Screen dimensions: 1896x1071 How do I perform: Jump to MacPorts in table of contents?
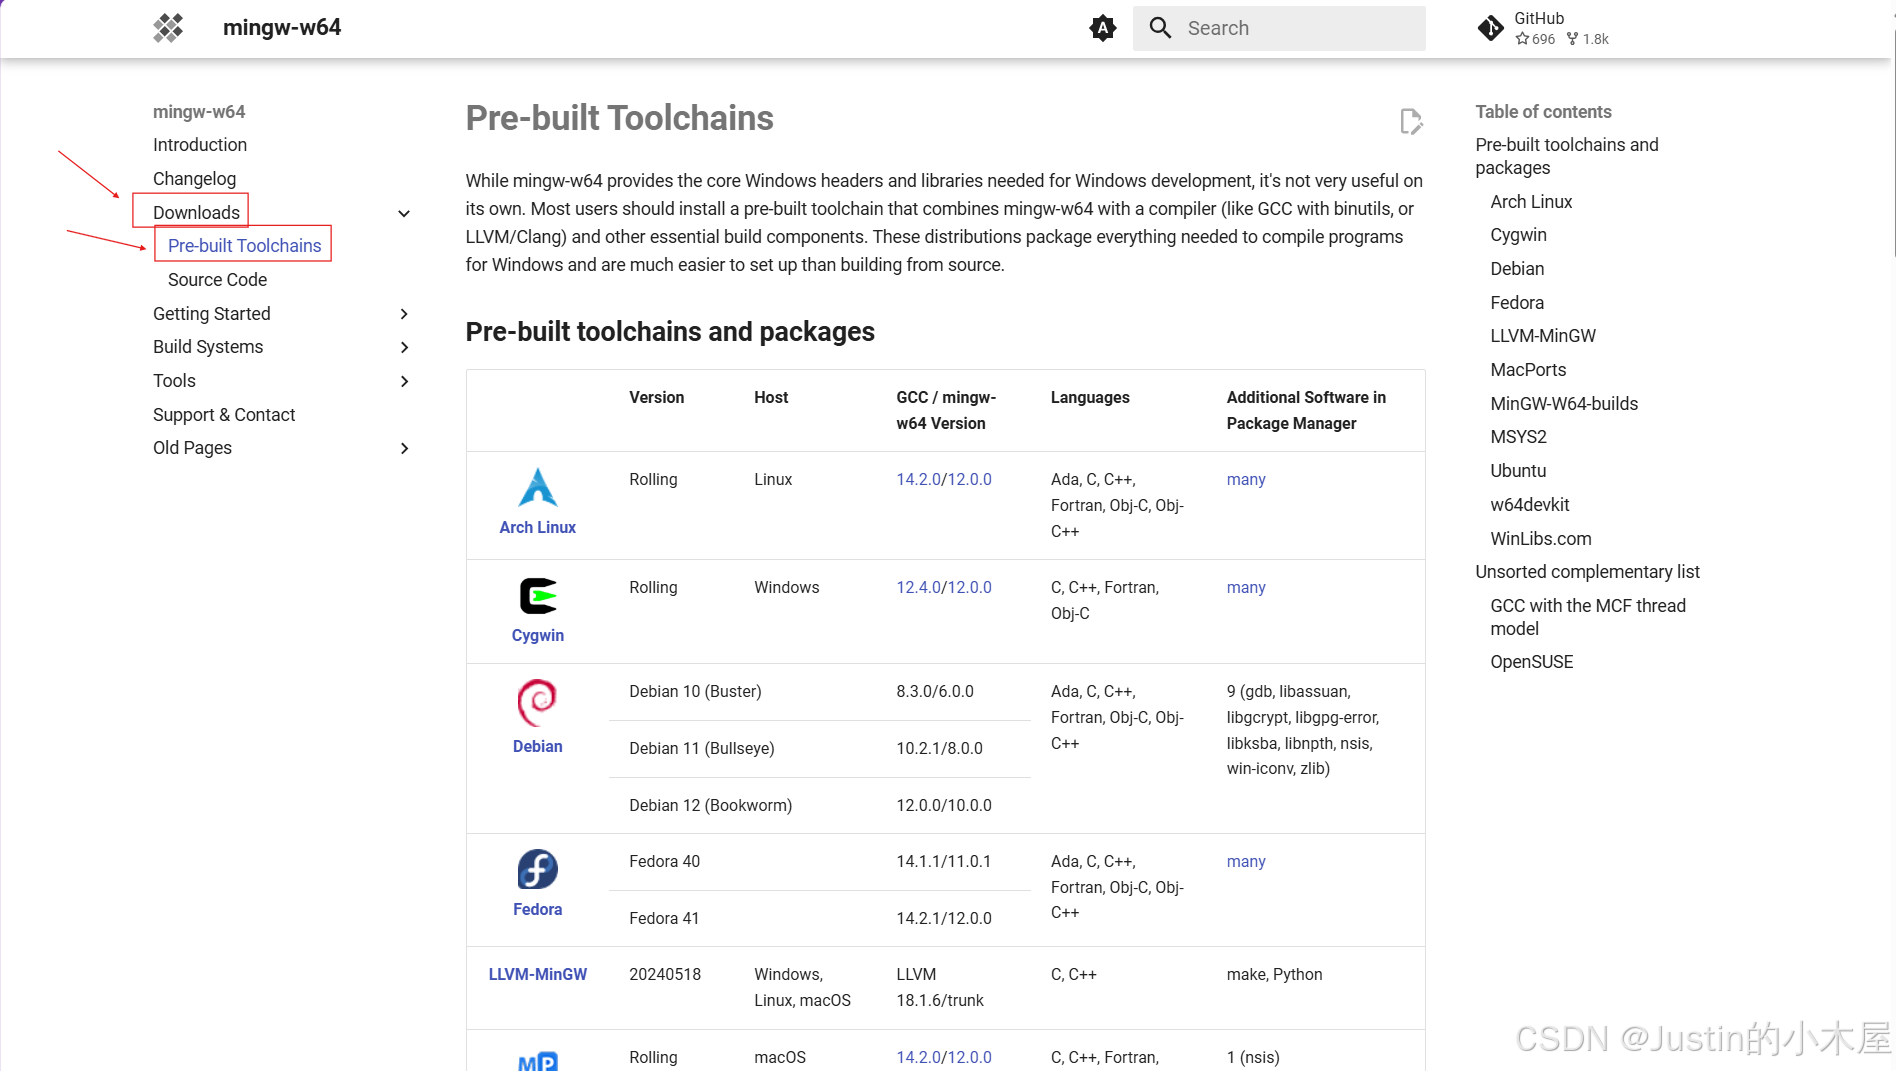tap(1528, 370)
